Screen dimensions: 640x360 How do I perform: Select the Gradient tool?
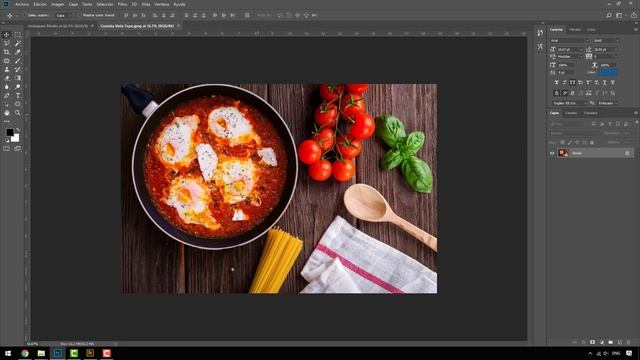click(18, 78)
